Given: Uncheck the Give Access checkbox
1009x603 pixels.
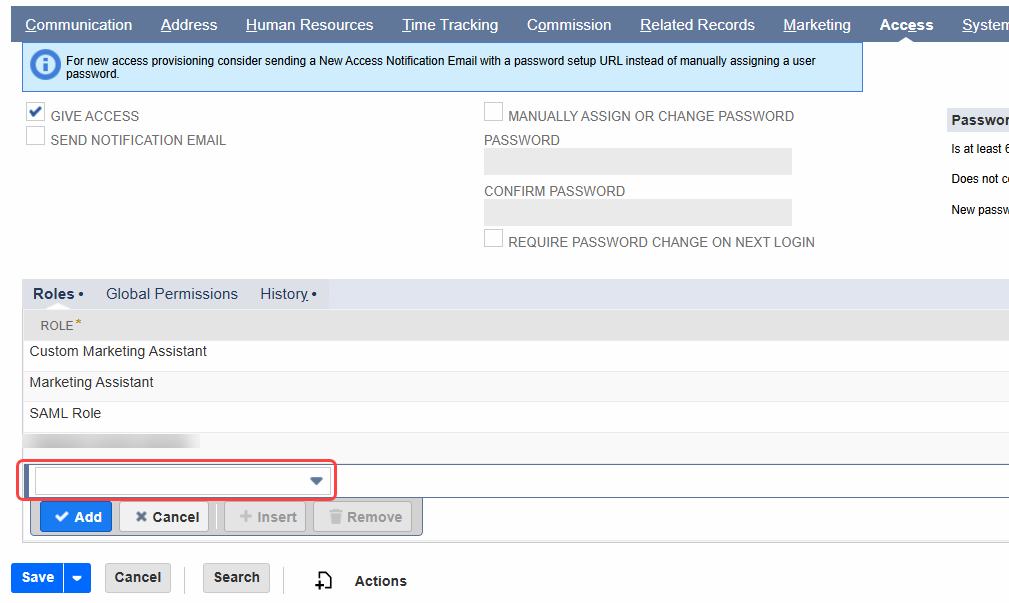Looking at the screenshot, I should [x=36, y=113].
